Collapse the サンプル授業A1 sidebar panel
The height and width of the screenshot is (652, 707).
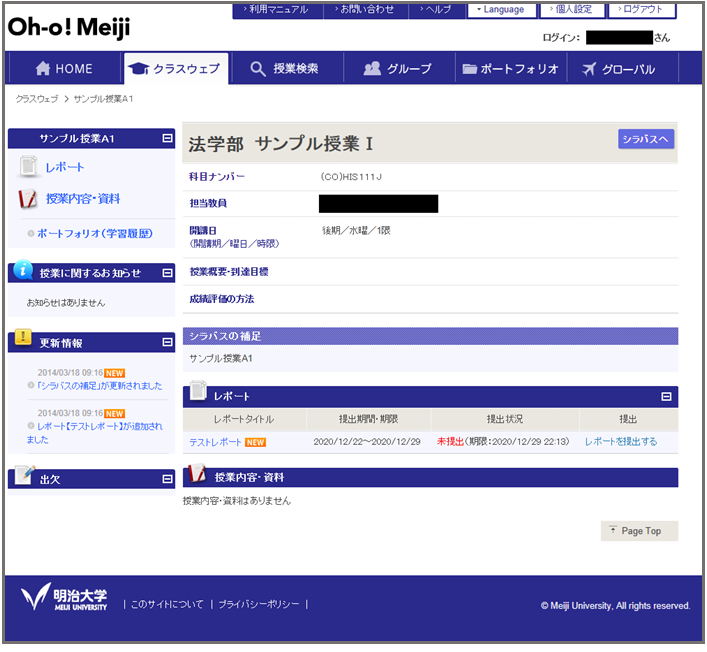167,138
